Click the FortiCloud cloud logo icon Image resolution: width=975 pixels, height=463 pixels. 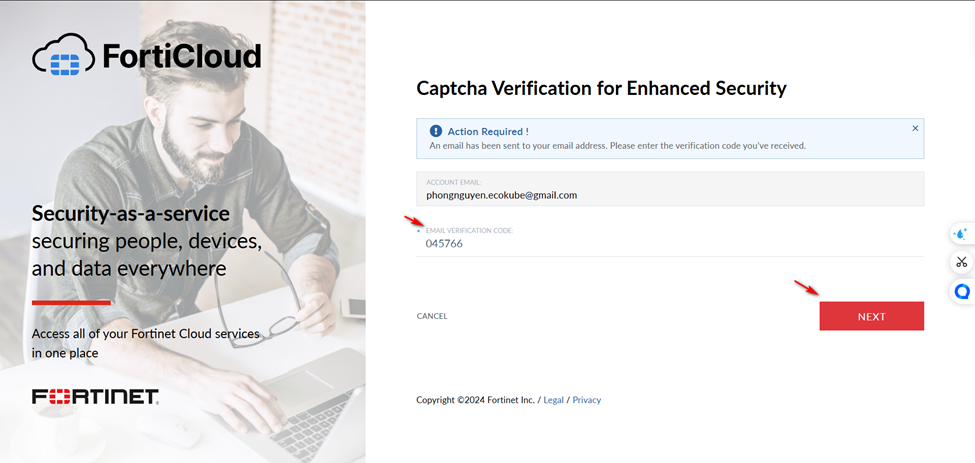63,56
